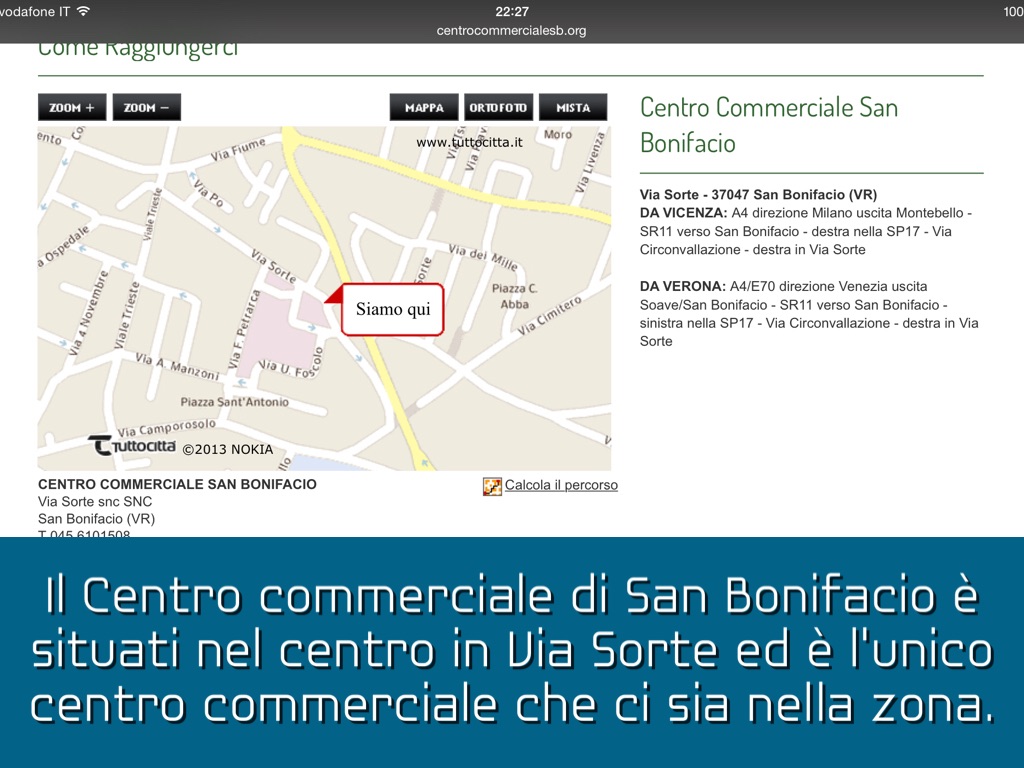Viewport: 1024px width, 768px height.
Task: Tap the Via dei Mille street label
Action: [483, 256]
